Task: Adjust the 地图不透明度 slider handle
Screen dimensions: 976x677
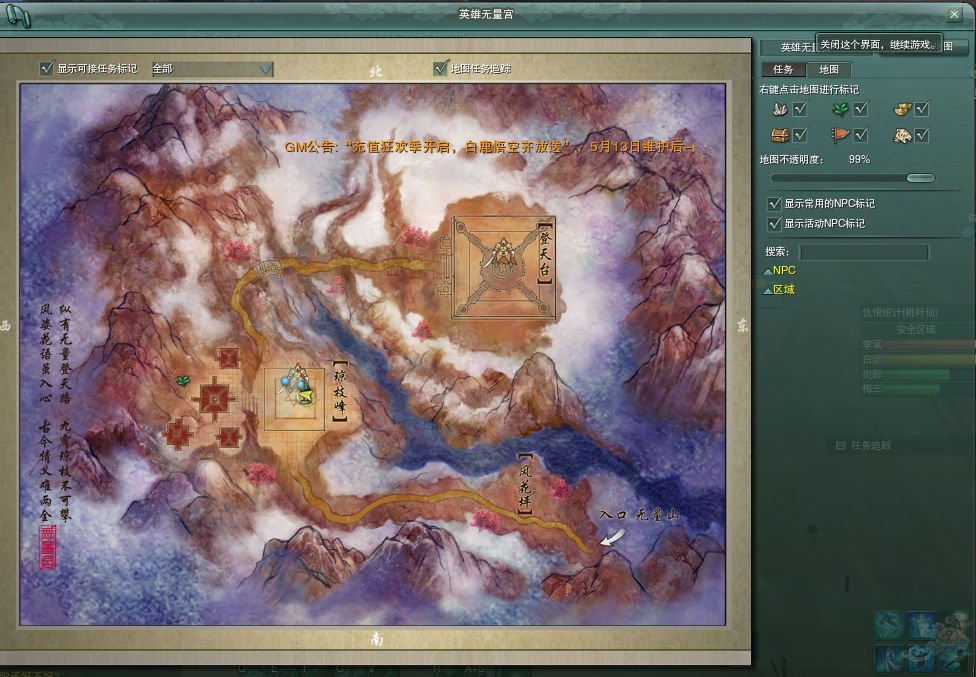Action: click(920, 178)
